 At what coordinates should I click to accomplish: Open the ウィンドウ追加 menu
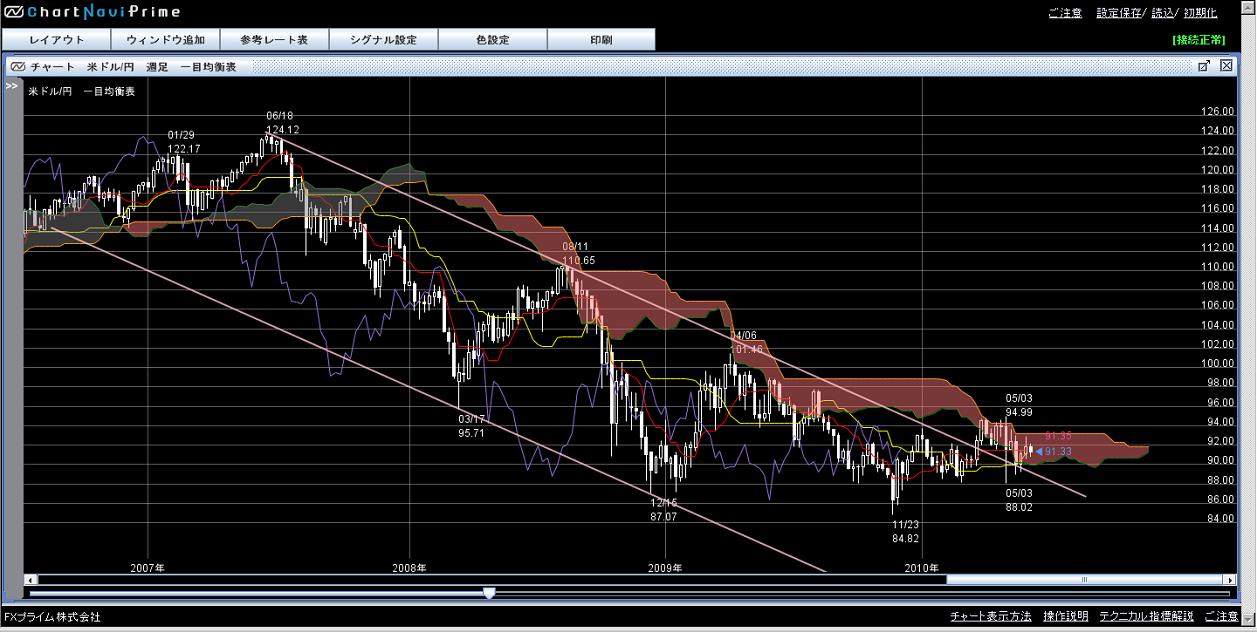click(x=165, y=40)
